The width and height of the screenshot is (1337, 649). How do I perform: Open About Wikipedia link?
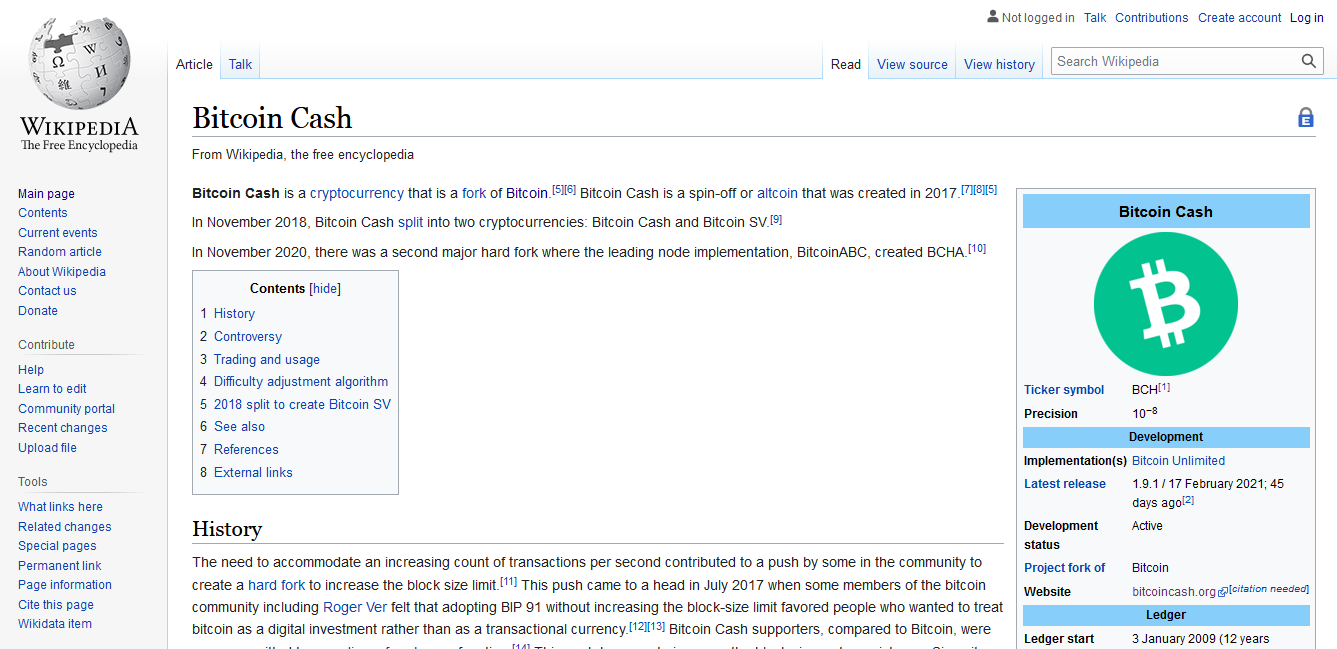click(62, 272)
